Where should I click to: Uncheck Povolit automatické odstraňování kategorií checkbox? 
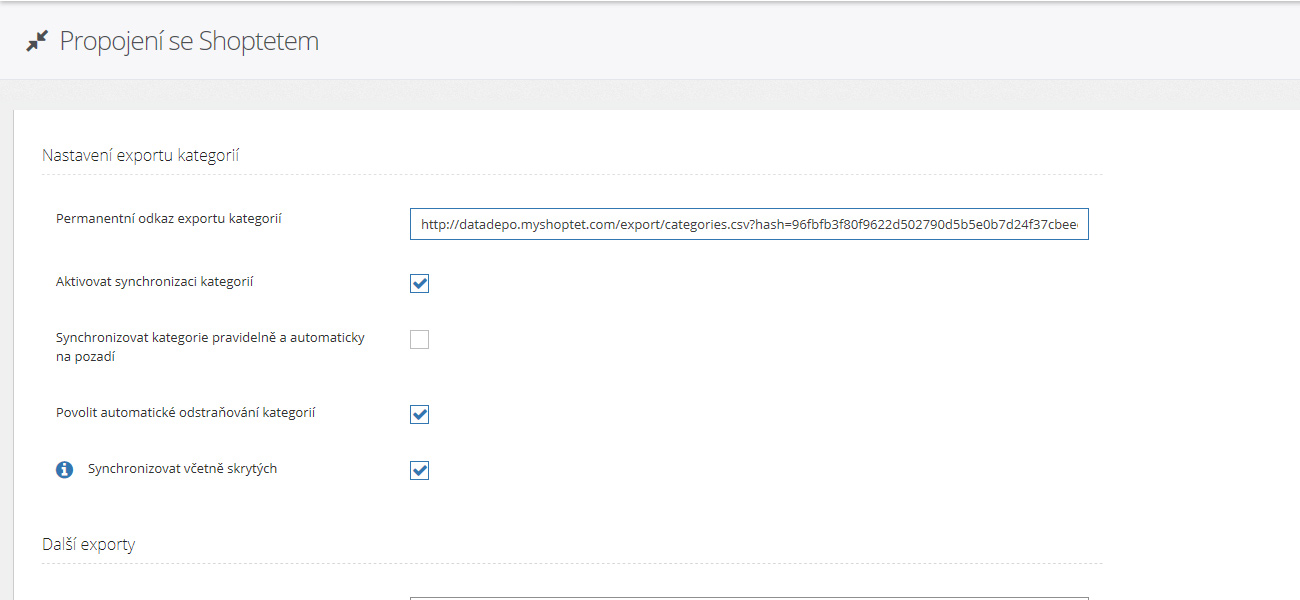[419, 414]
